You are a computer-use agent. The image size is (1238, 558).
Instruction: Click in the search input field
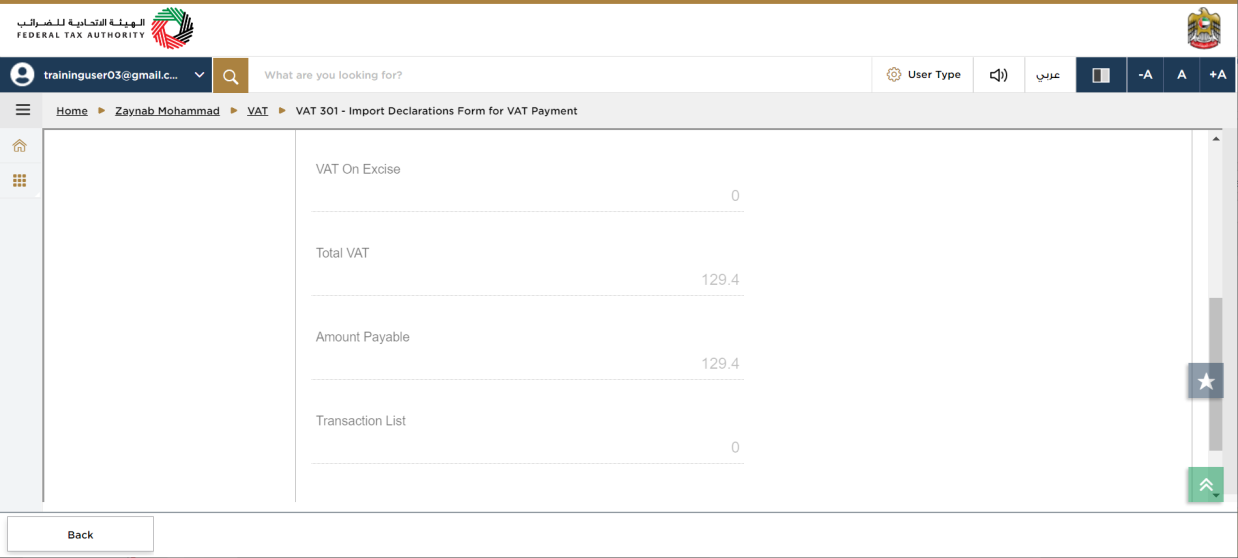(560, 75)
